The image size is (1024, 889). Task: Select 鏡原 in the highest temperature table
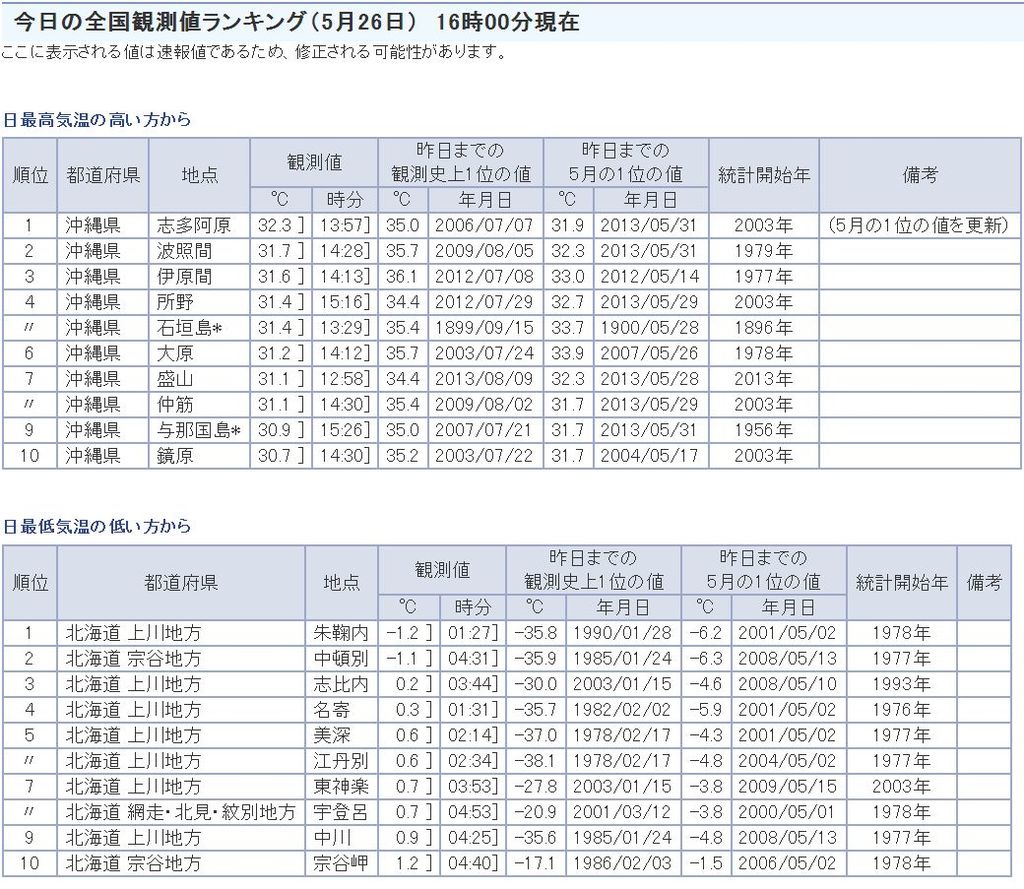click(178, 456)
